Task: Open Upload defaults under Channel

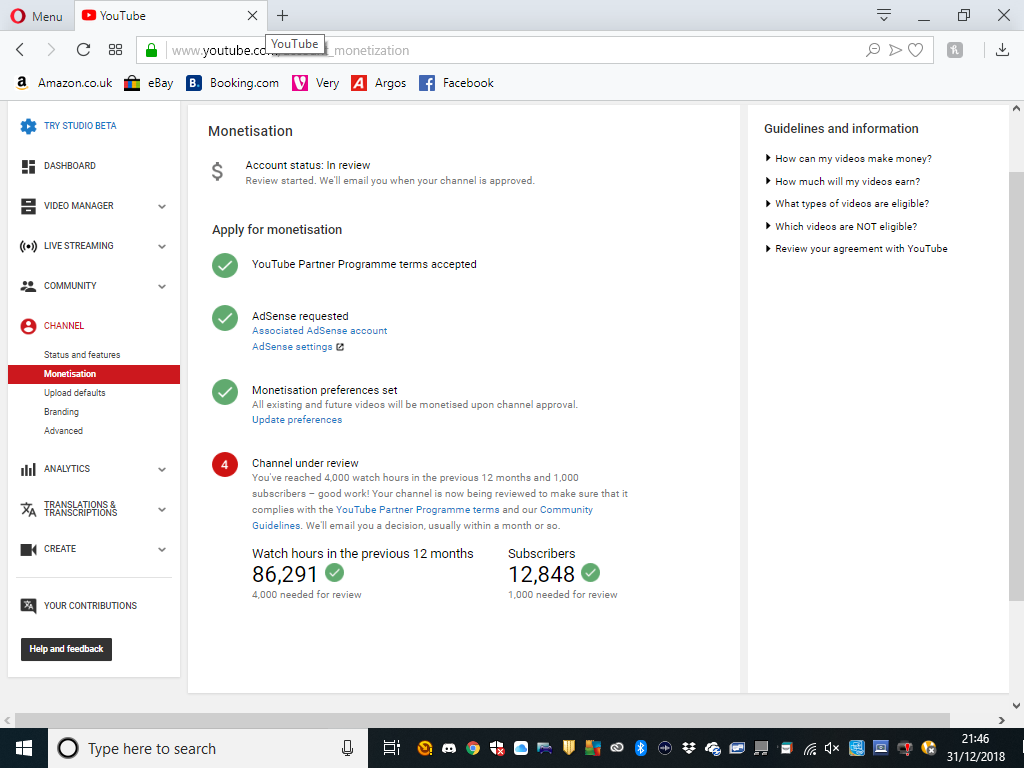Action: pyautogui.click(x=74, y=393)
